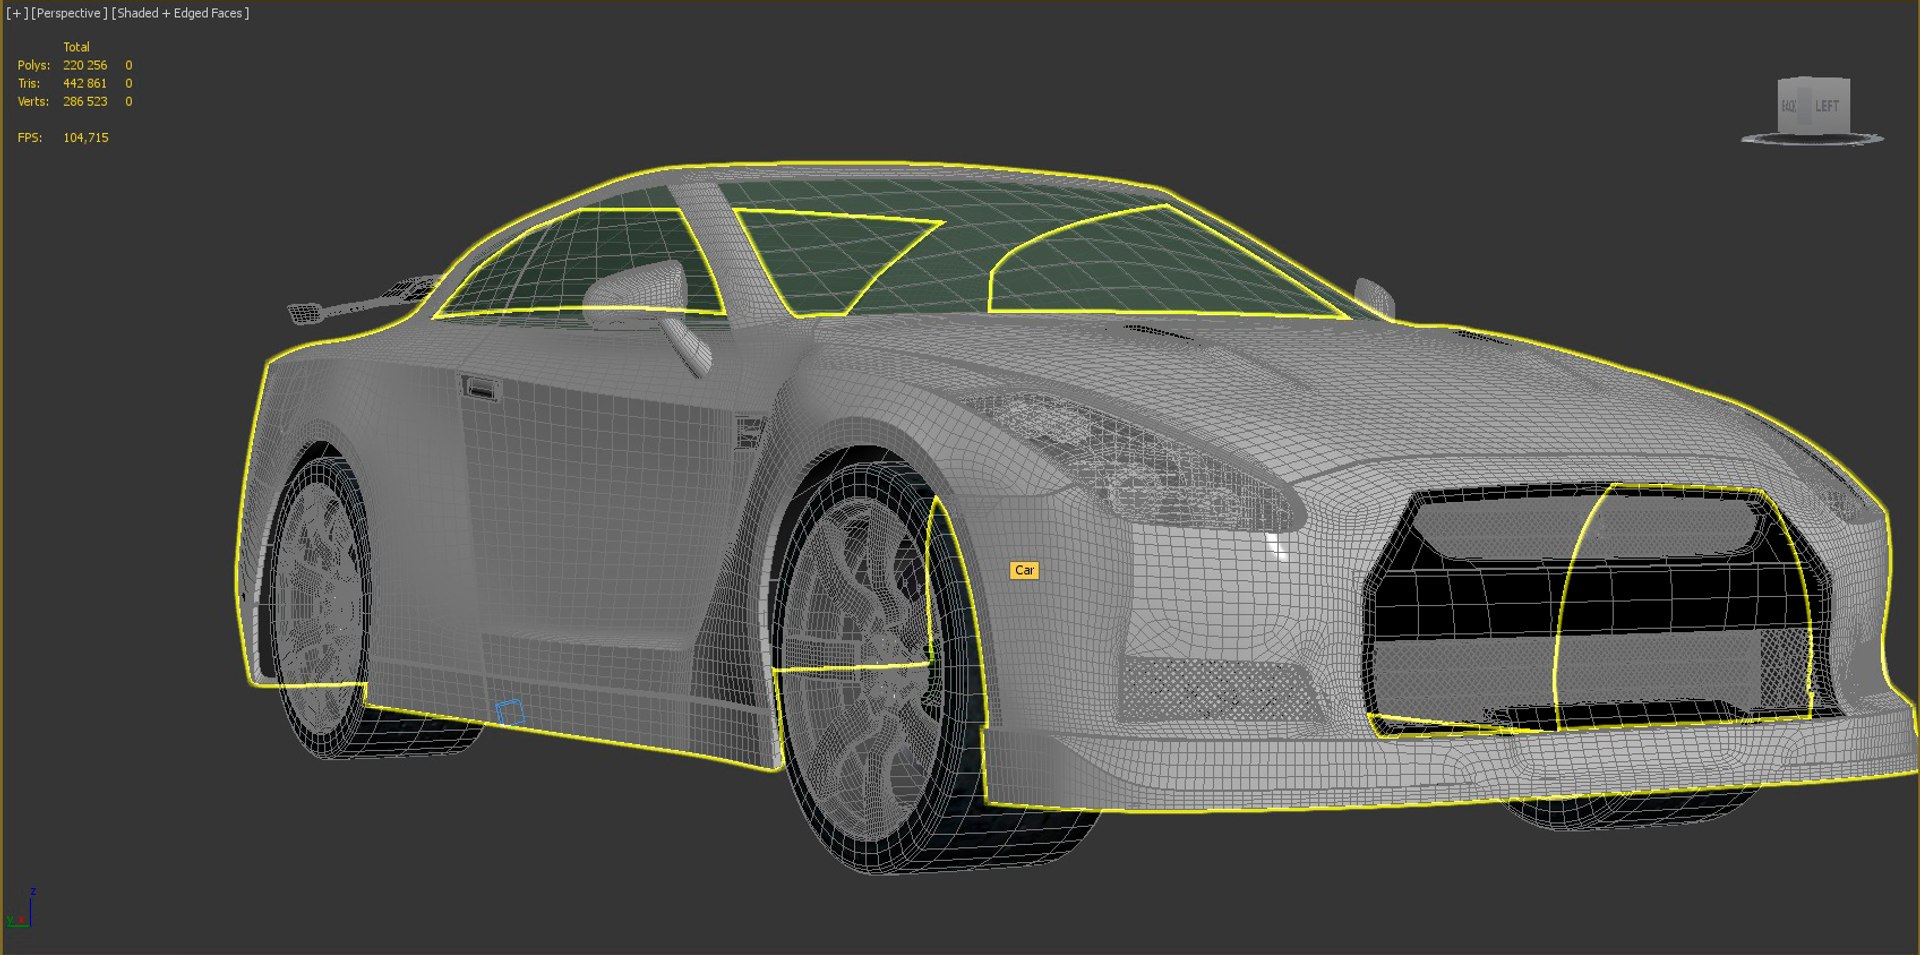Image resolution: width=1920 pixels, height=955 pixels.
Task: Open the [Perspective] viewport view menu
Action: click(69, 13)
